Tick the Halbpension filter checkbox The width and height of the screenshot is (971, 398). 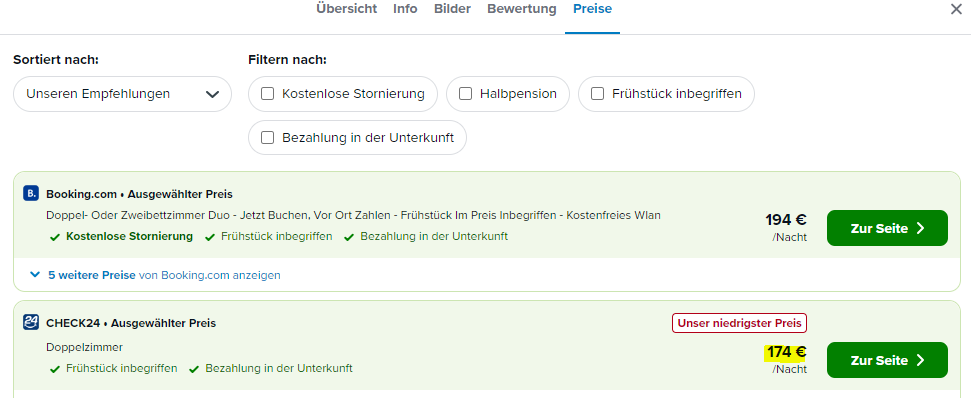(466, 94)
